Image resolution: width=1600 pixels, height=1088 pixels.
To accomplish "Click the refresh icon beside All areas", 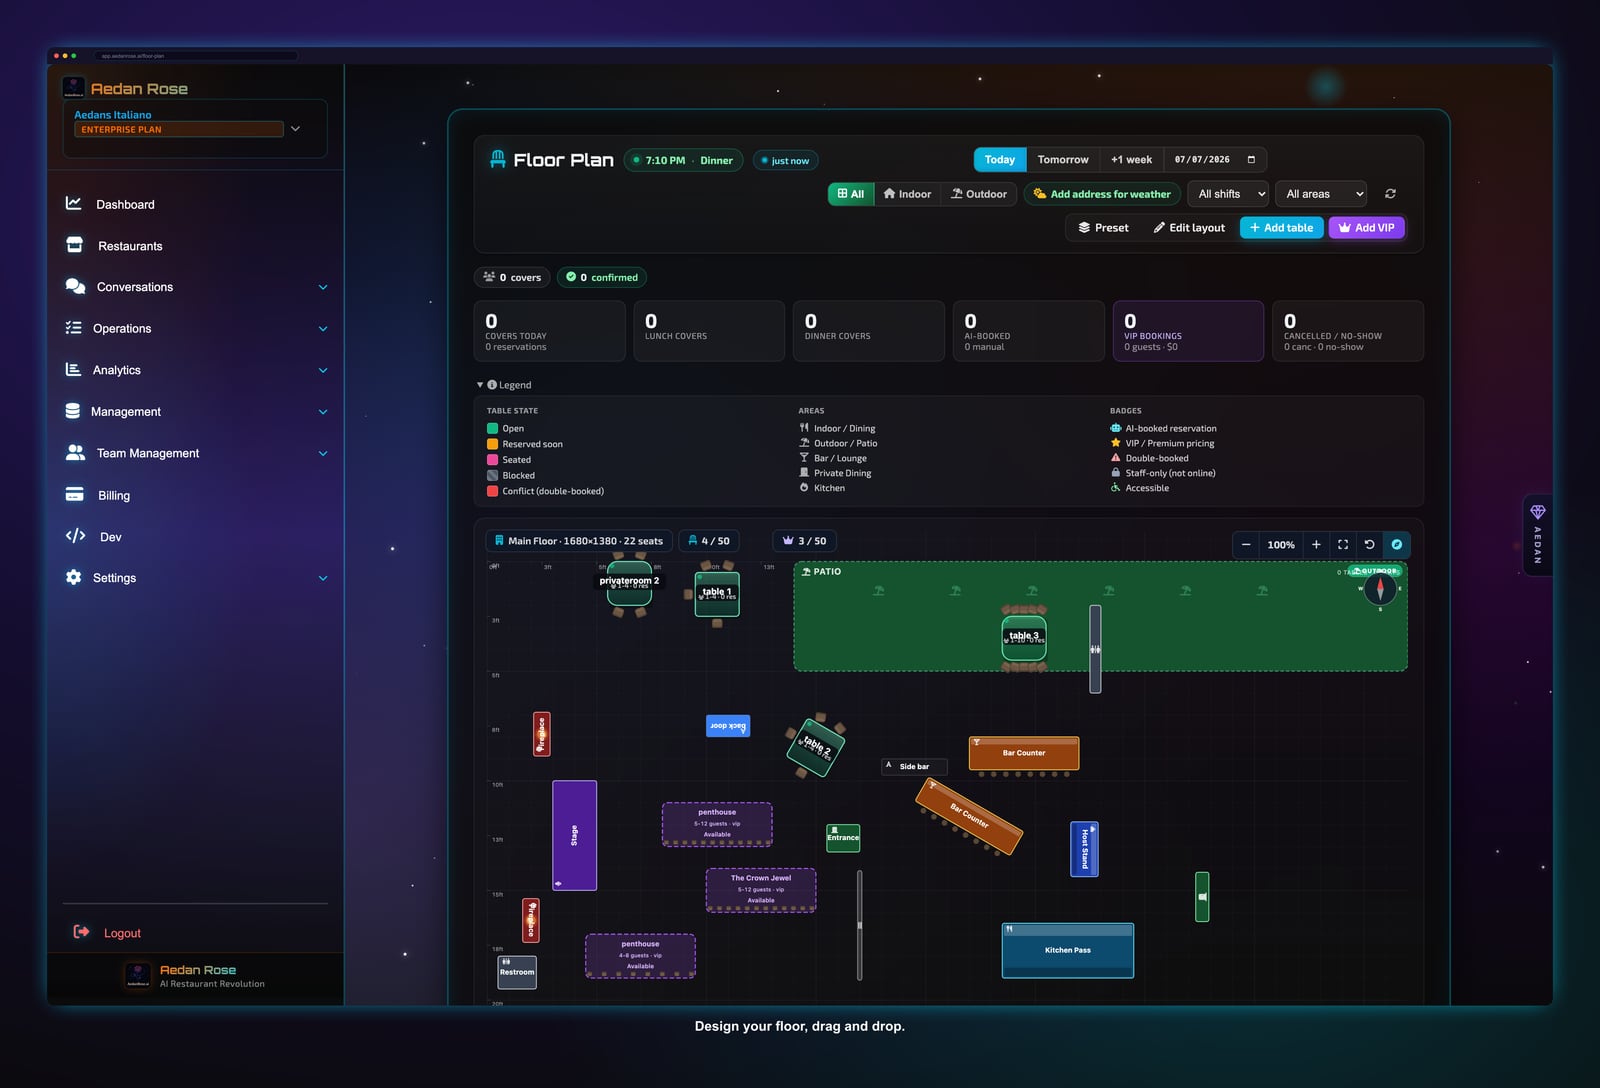I will coord(1390,194).
